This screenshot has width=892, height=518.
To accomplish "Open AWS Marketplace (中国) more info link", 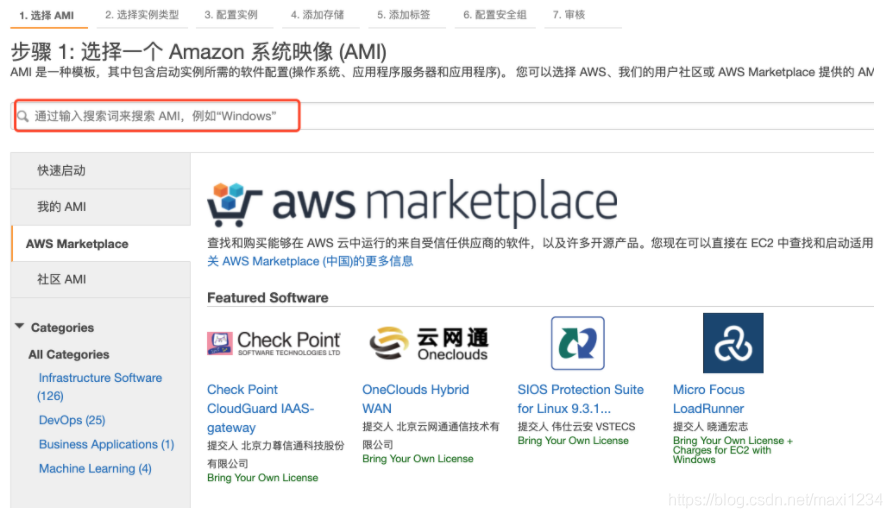I will tap(310, 262).
